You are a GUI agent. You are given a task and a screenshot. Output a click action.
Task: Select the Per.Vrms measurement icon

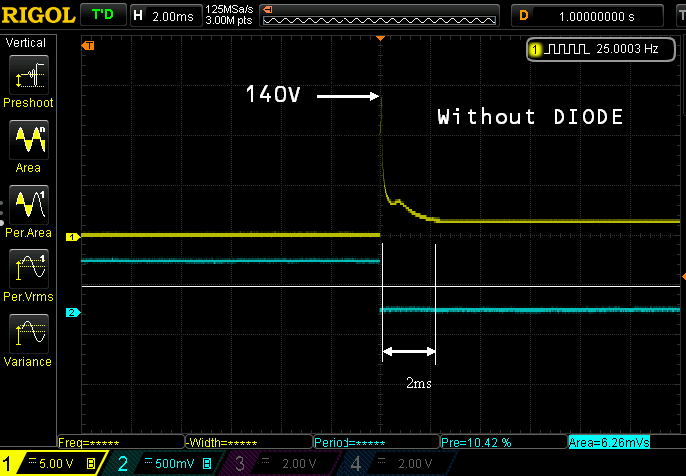(x=28, y=269)
